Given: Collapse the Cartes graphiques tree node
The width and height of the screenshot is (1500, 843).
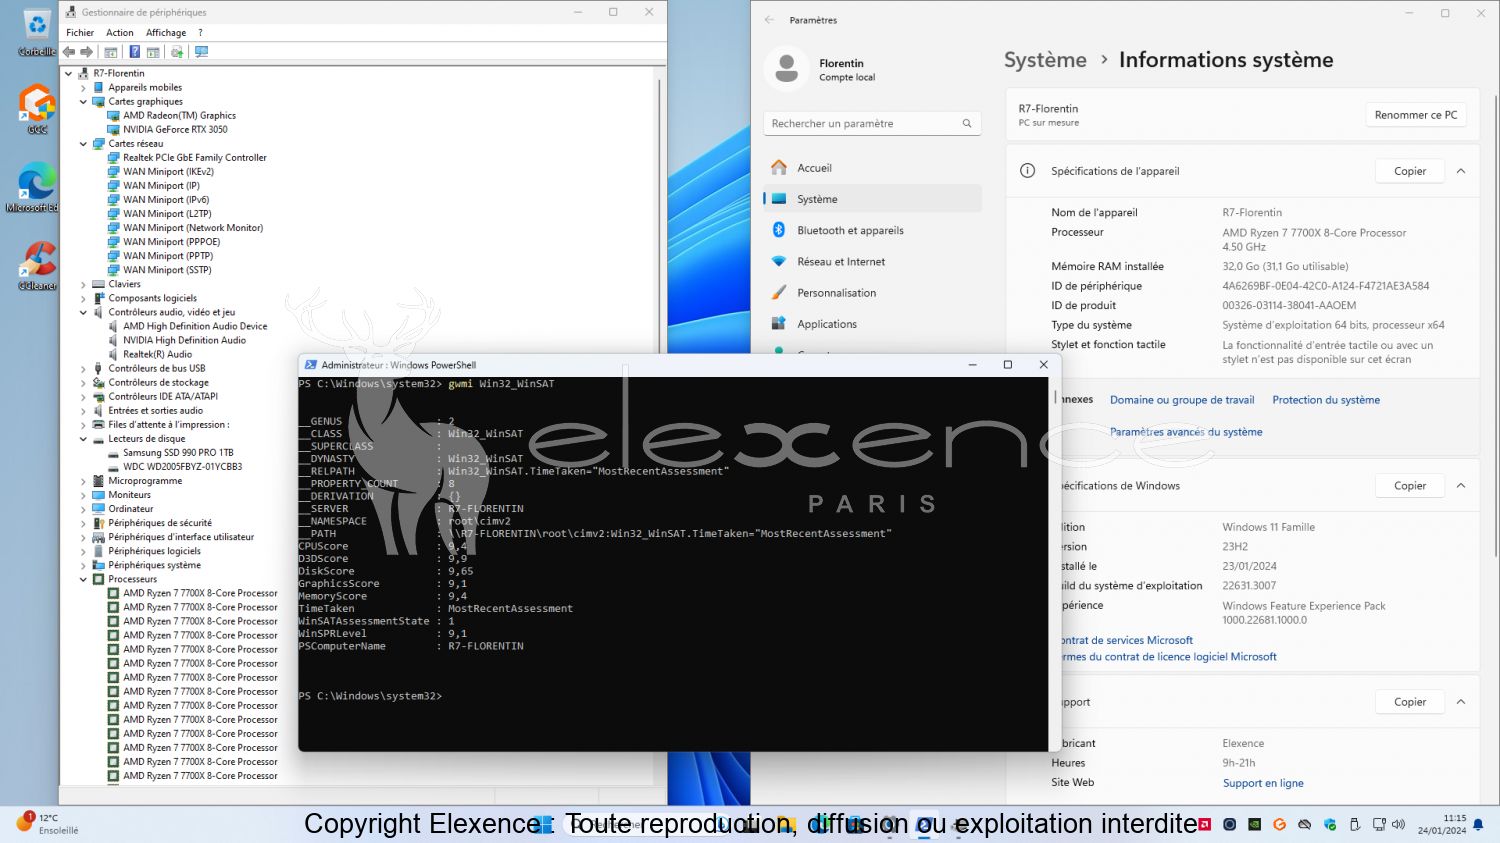Looking at the screenshot, I should [84, 102].
